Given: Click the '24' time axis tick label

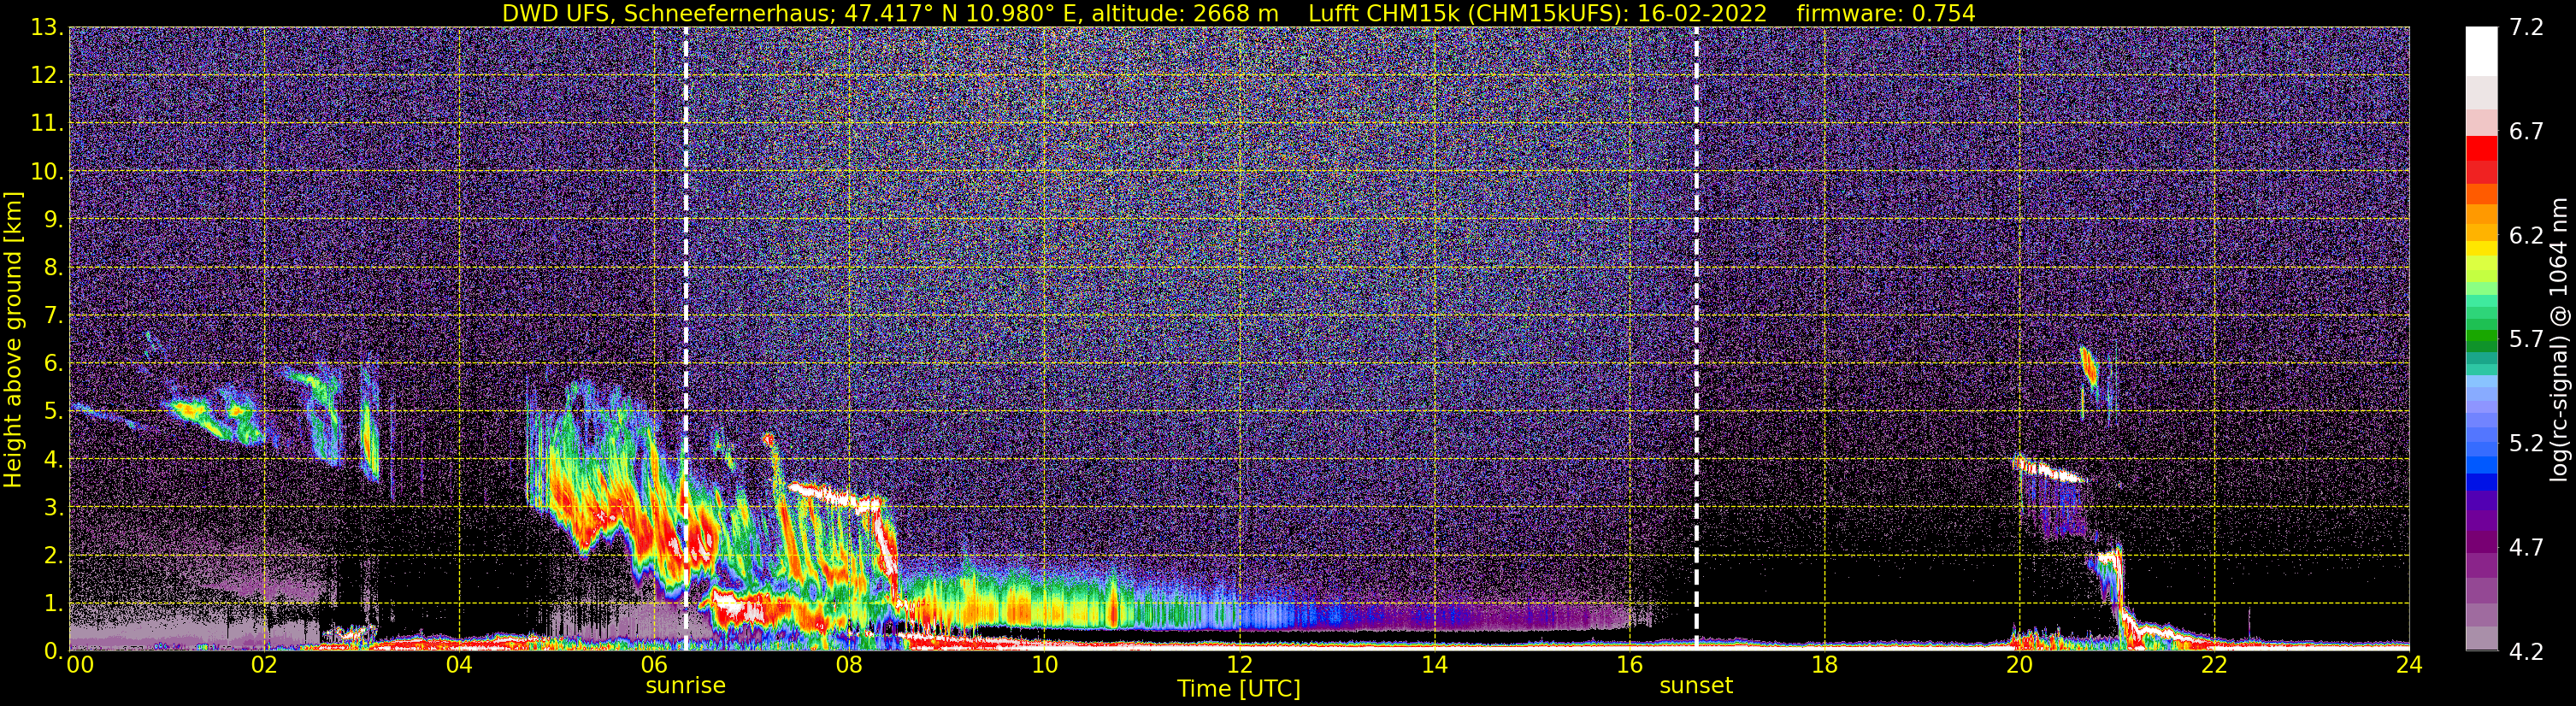Looking at the screenshot, I should pyautogui.click(x=2409, y=666).
